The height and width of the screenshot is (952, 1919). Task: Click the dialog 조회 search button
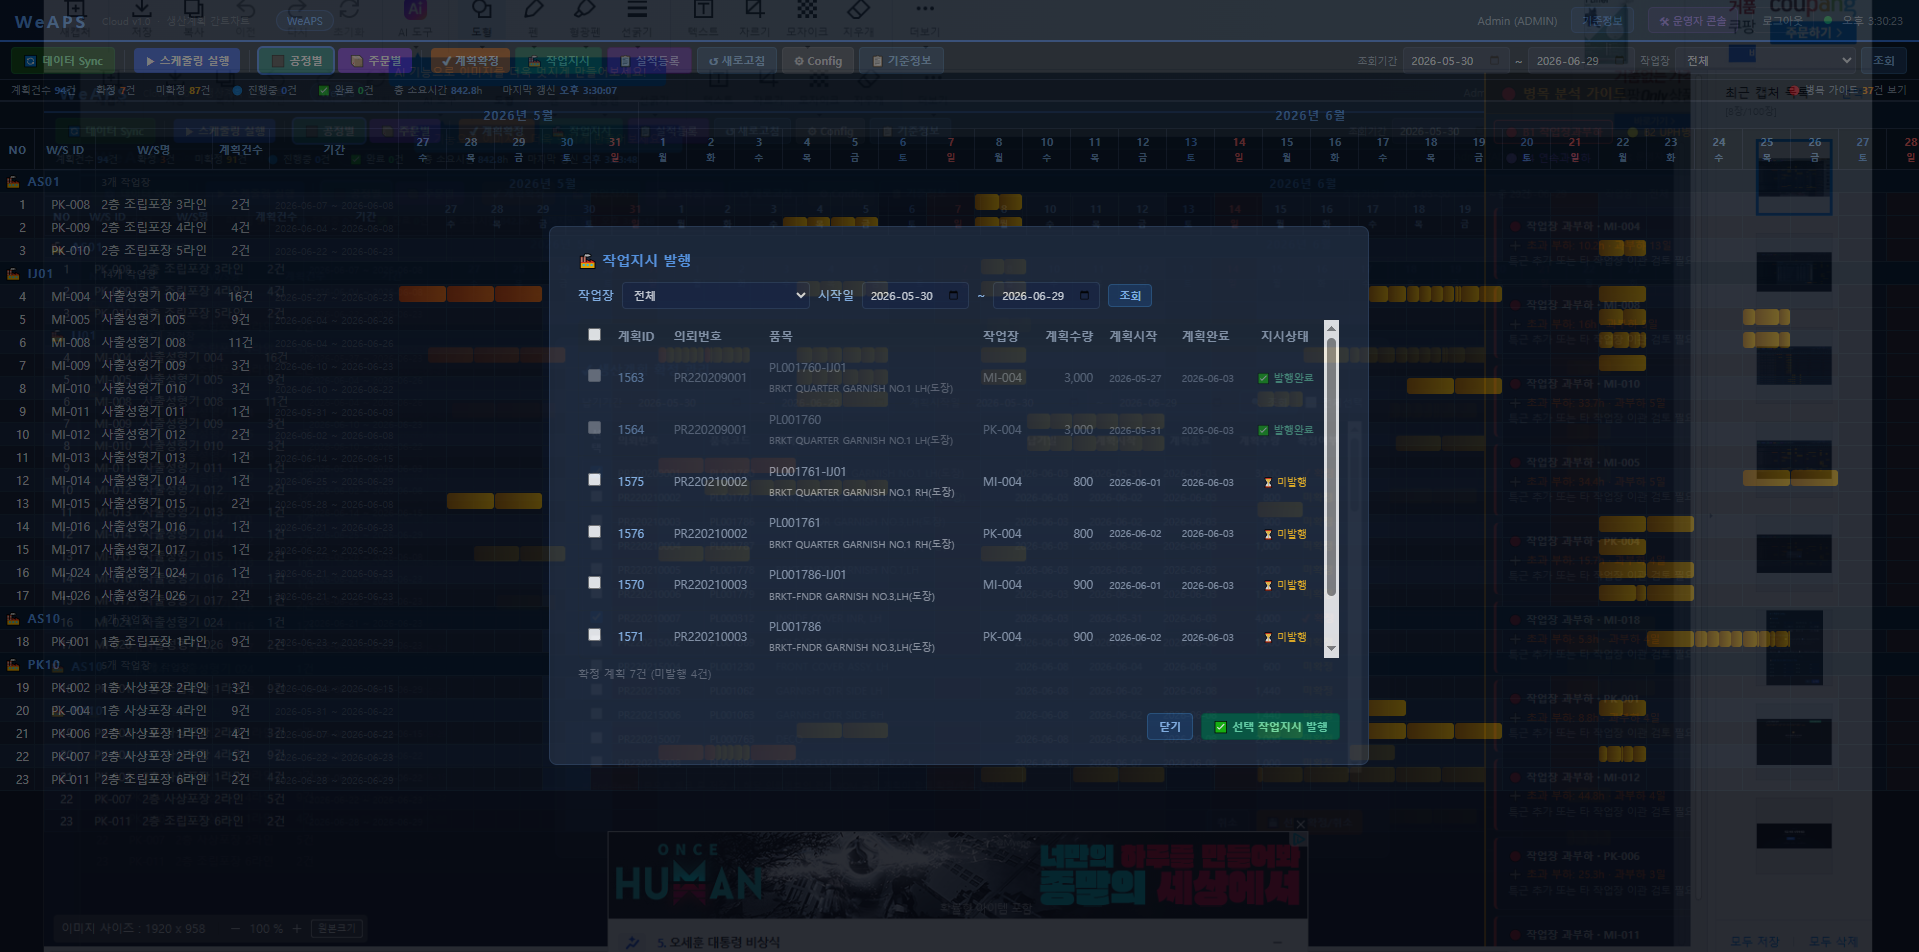pos(1130,296)
